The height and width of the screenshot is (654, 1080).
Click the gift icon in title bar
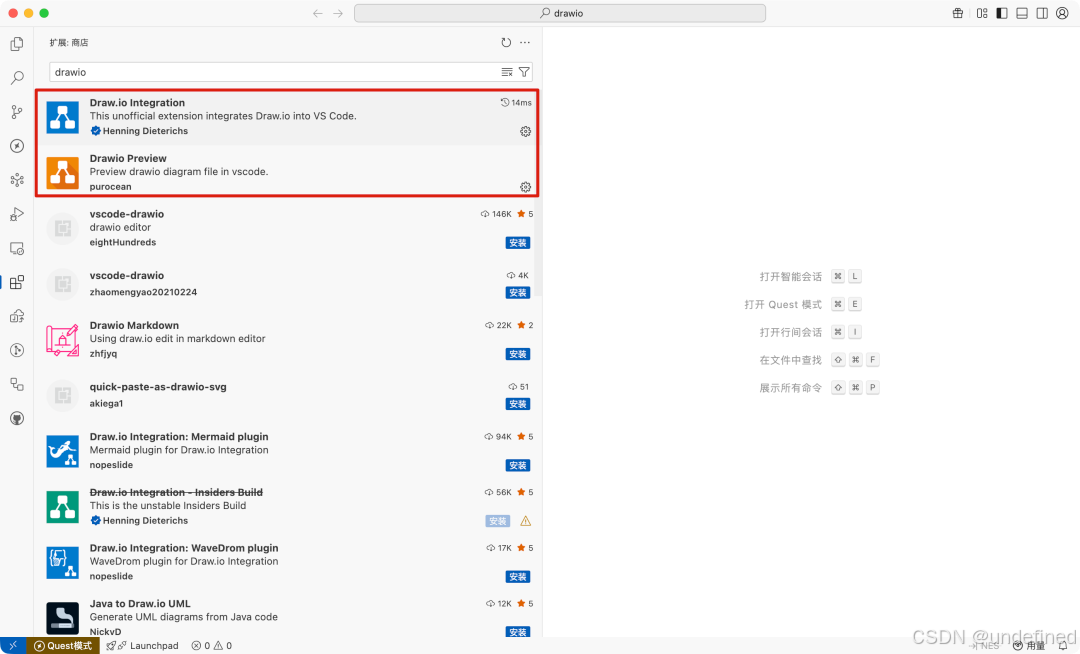click(957, 13)
